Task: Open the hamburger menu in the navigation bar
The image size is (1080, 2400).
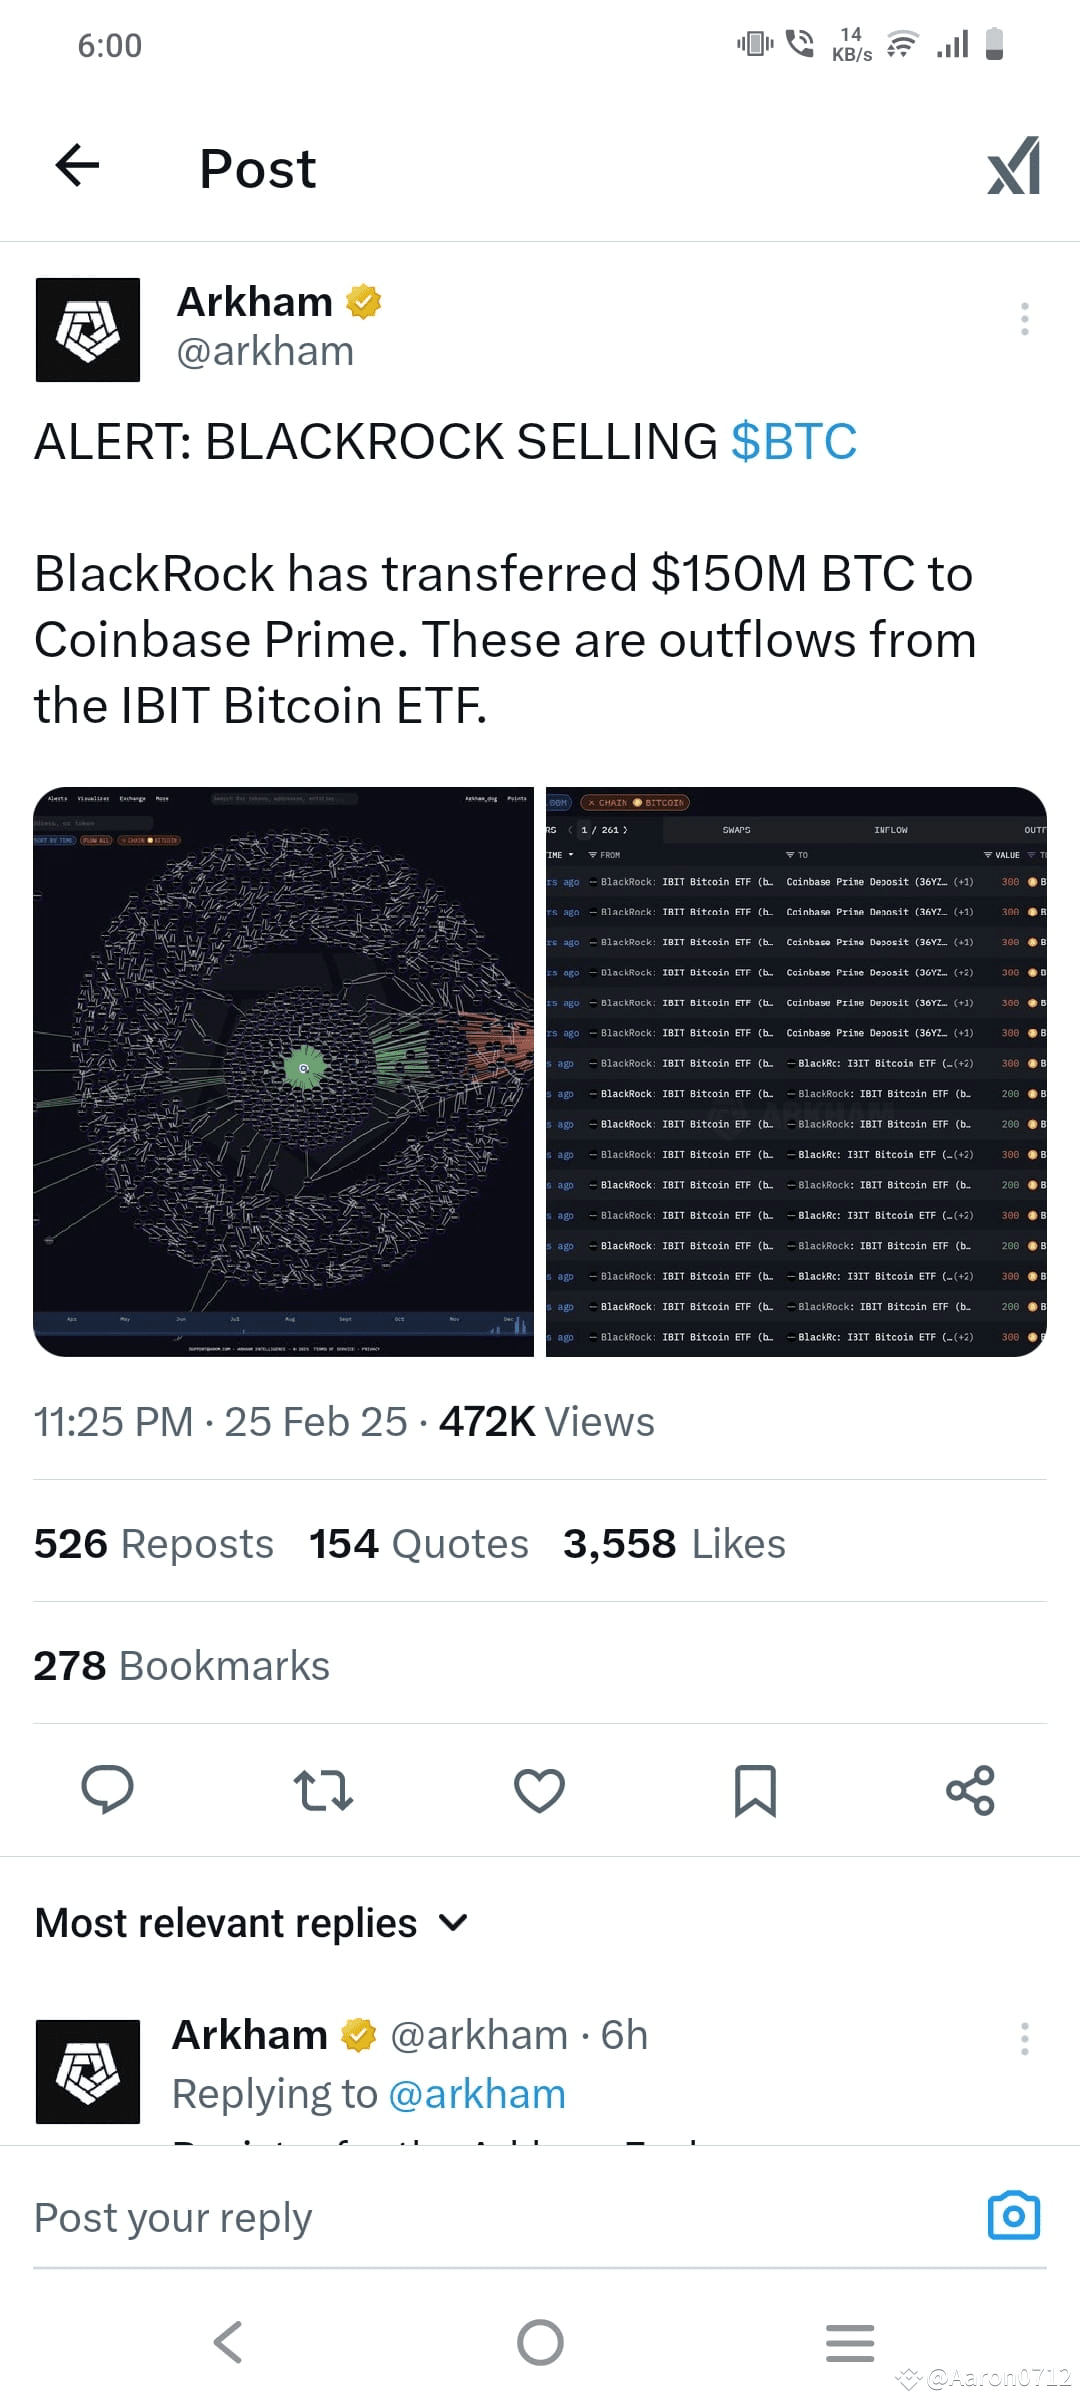Action: pyautogui.click(x=849, y=2341)
